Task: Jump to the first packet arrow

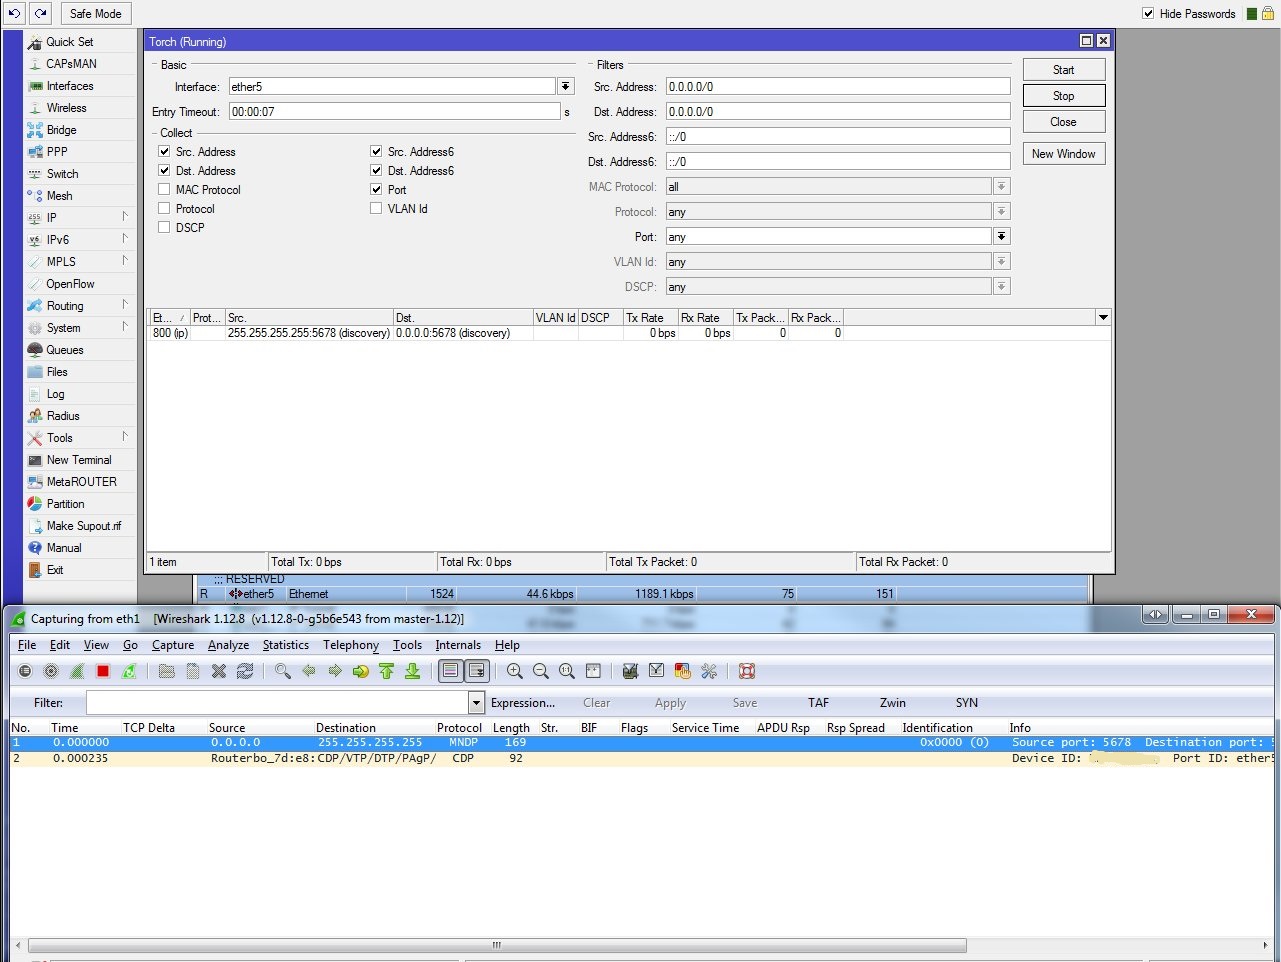Action: pos(386,671)
